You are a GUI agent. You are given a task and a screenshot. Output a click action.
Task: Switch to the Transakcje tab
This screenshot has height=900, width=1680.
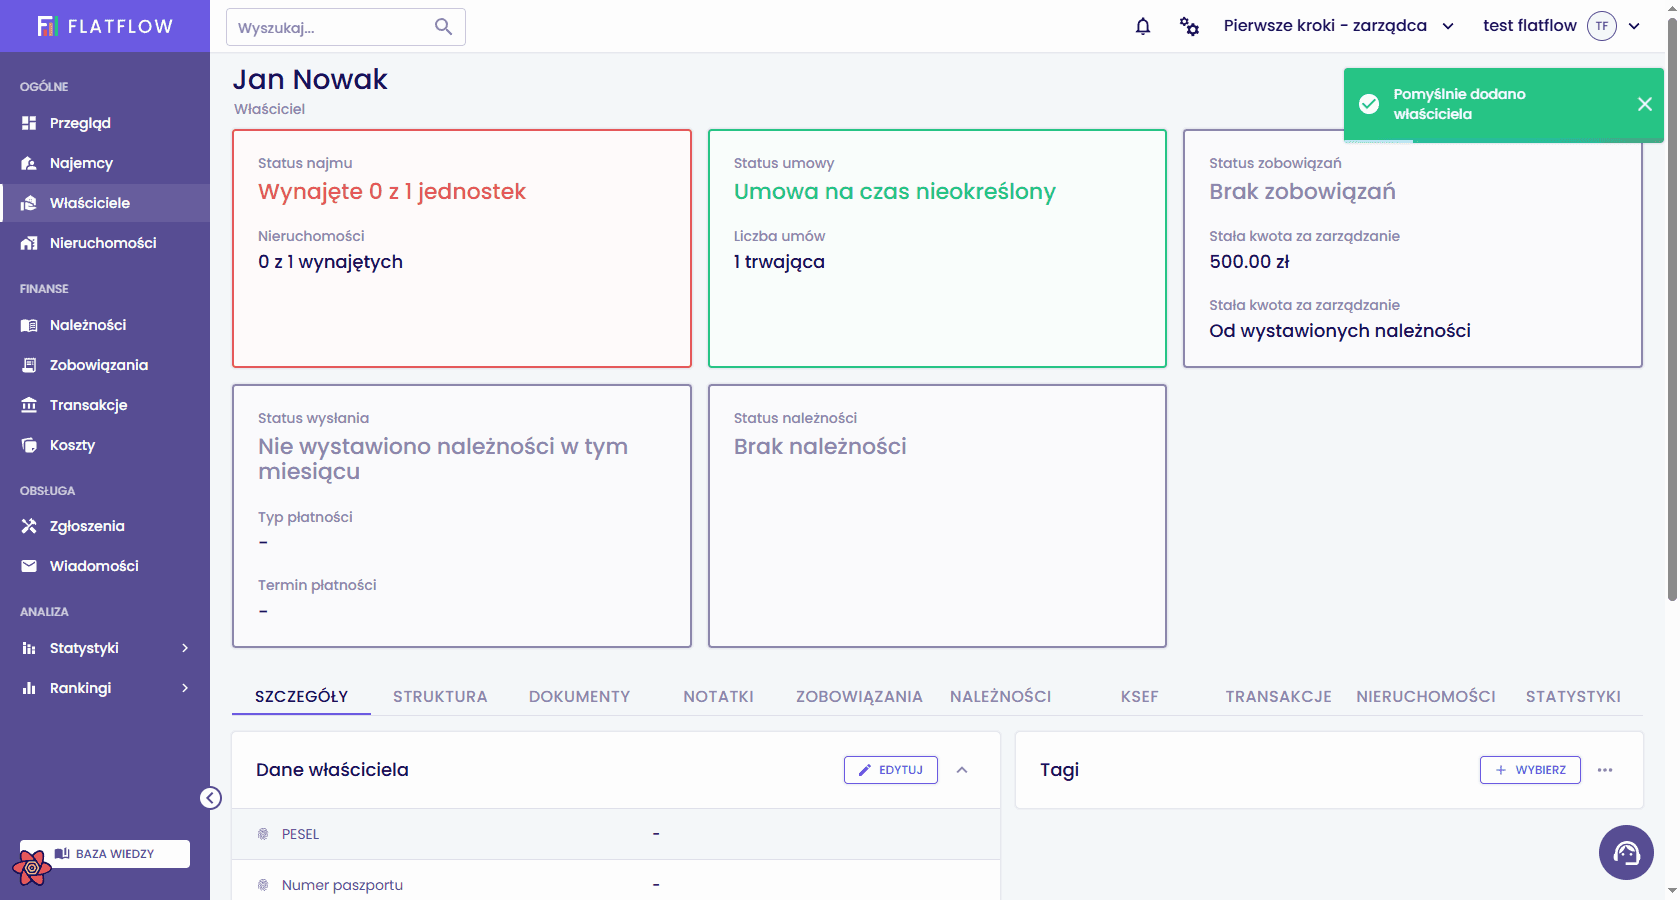point(1279,696)
